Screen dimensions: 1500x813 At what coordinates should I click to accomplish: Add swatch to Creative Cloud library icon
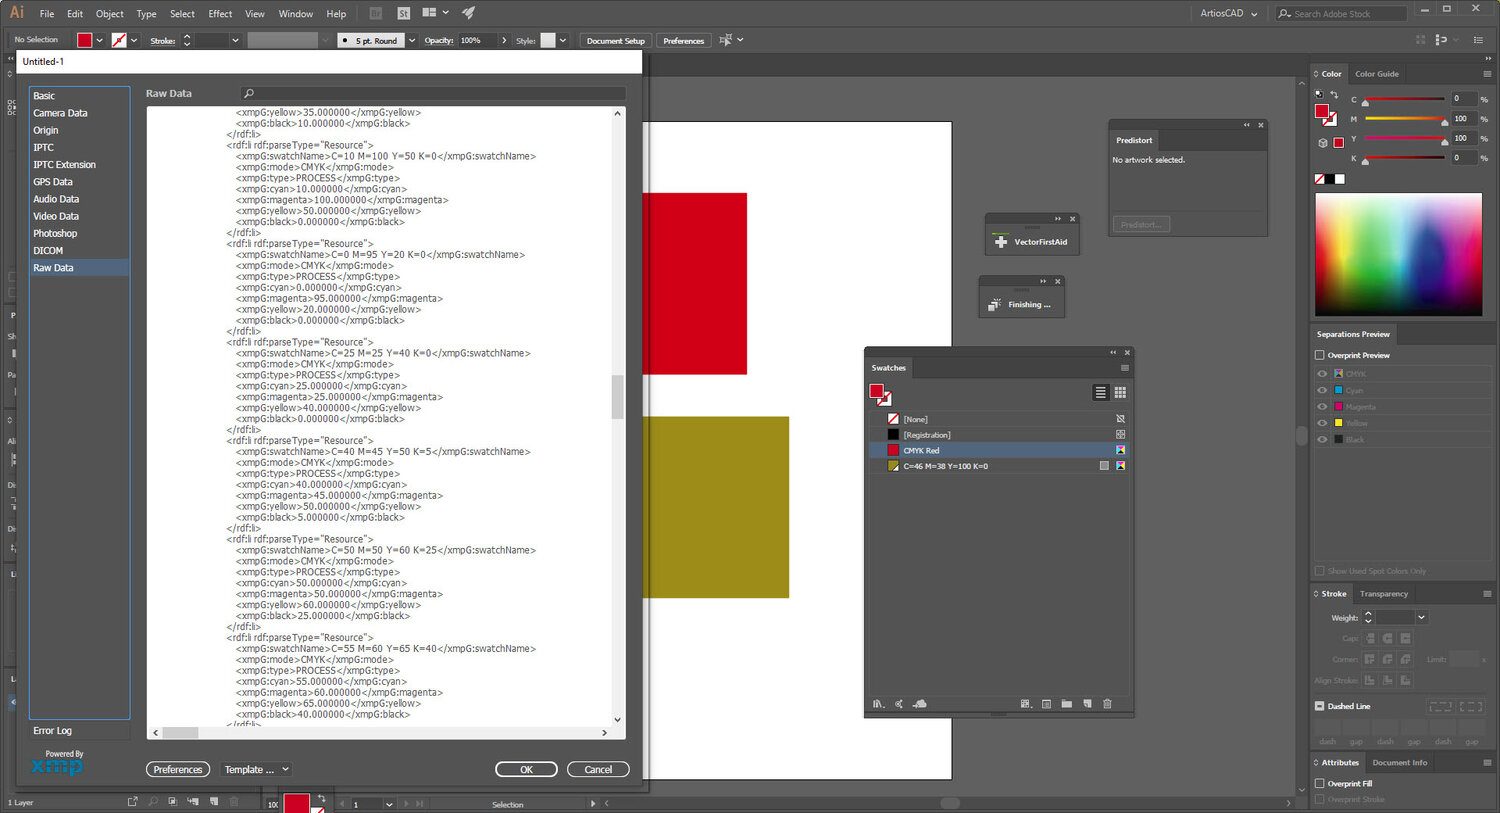pyautogui.click(x=919, y=704)
